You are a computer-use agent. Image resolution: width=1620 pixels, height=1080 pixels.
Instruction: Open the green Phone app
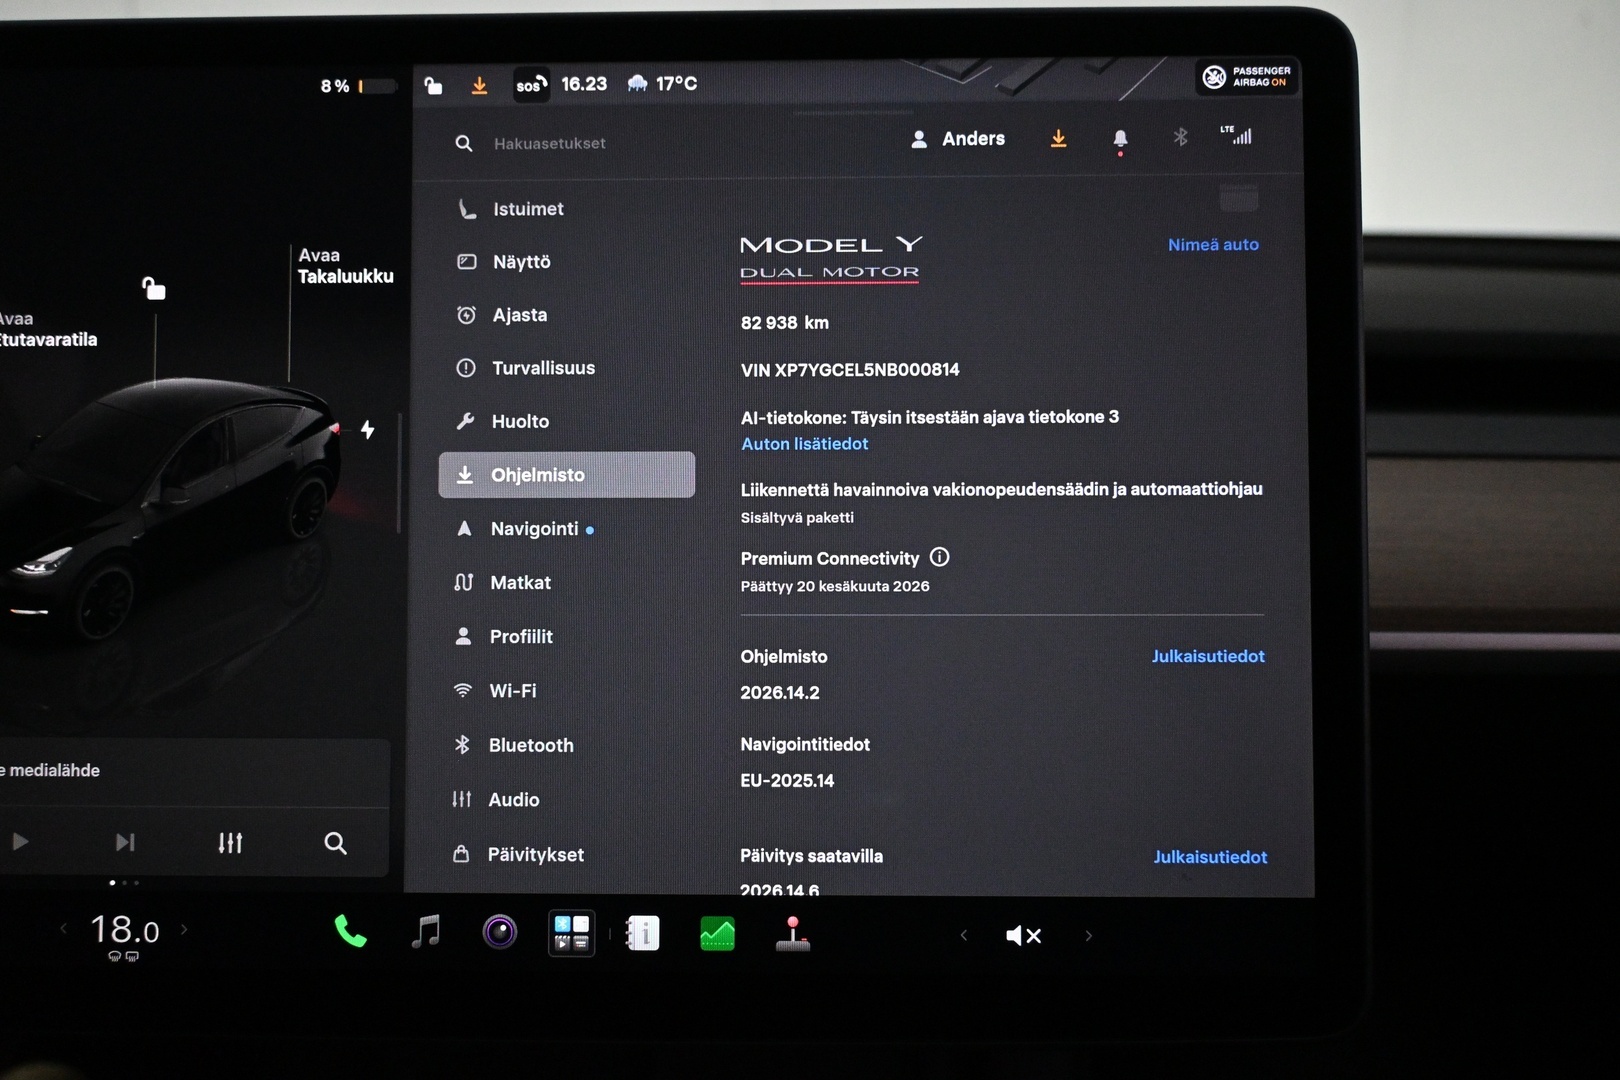[350, 932]
